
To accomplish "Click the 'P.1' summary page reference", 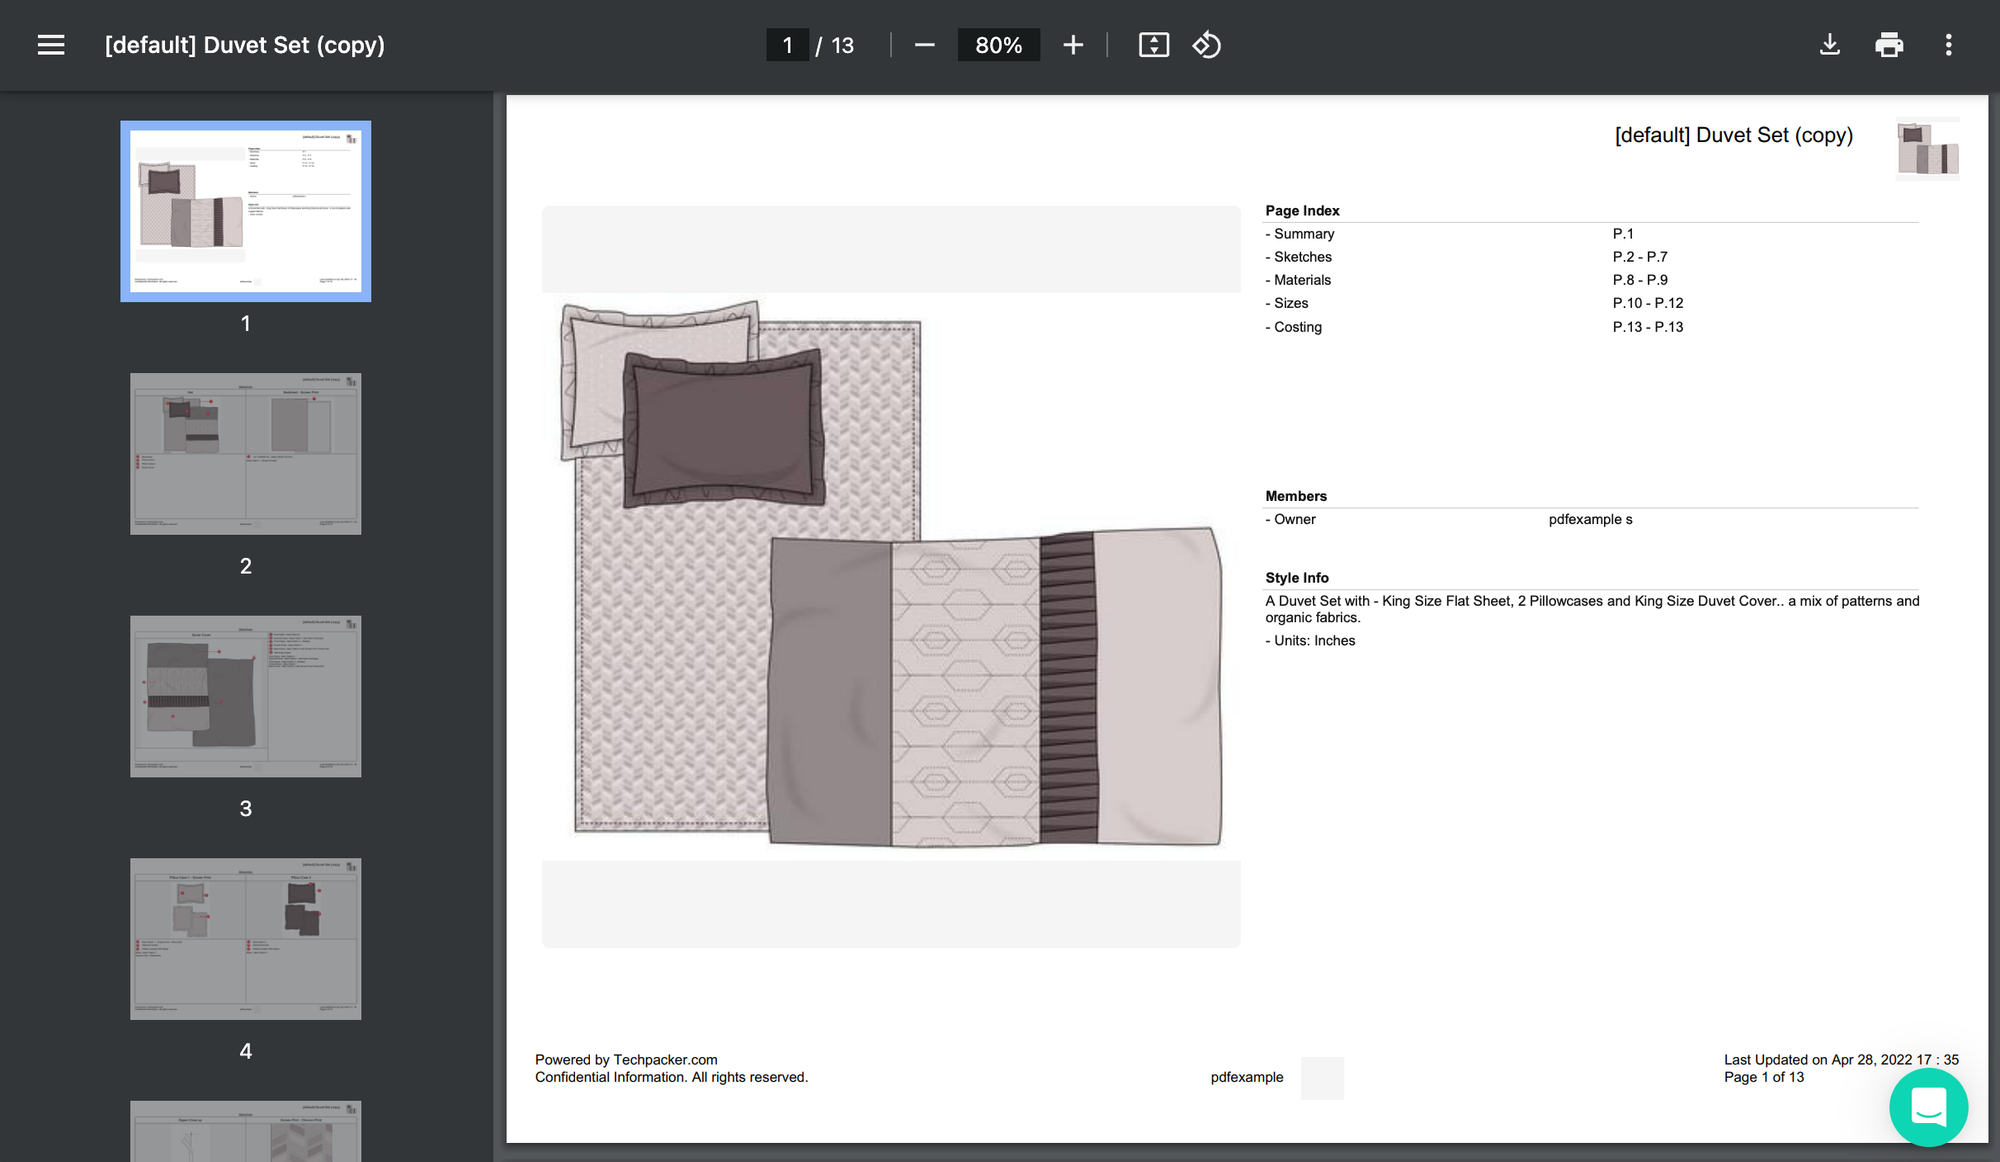I will click(1623, 234).
